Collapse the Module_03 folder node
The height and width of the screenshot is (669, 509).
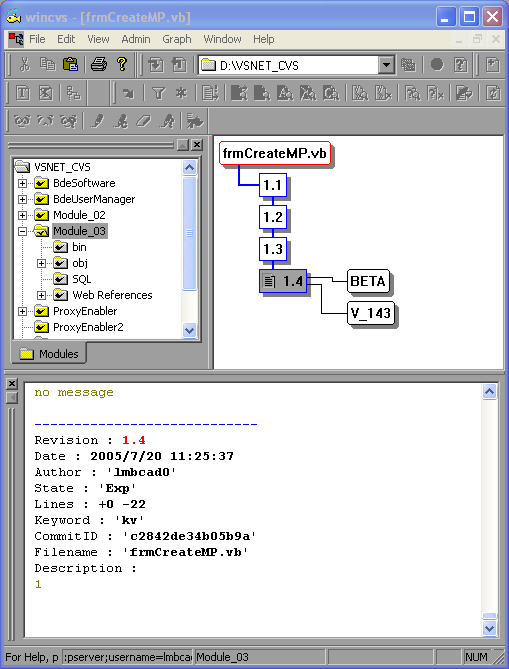22,231
